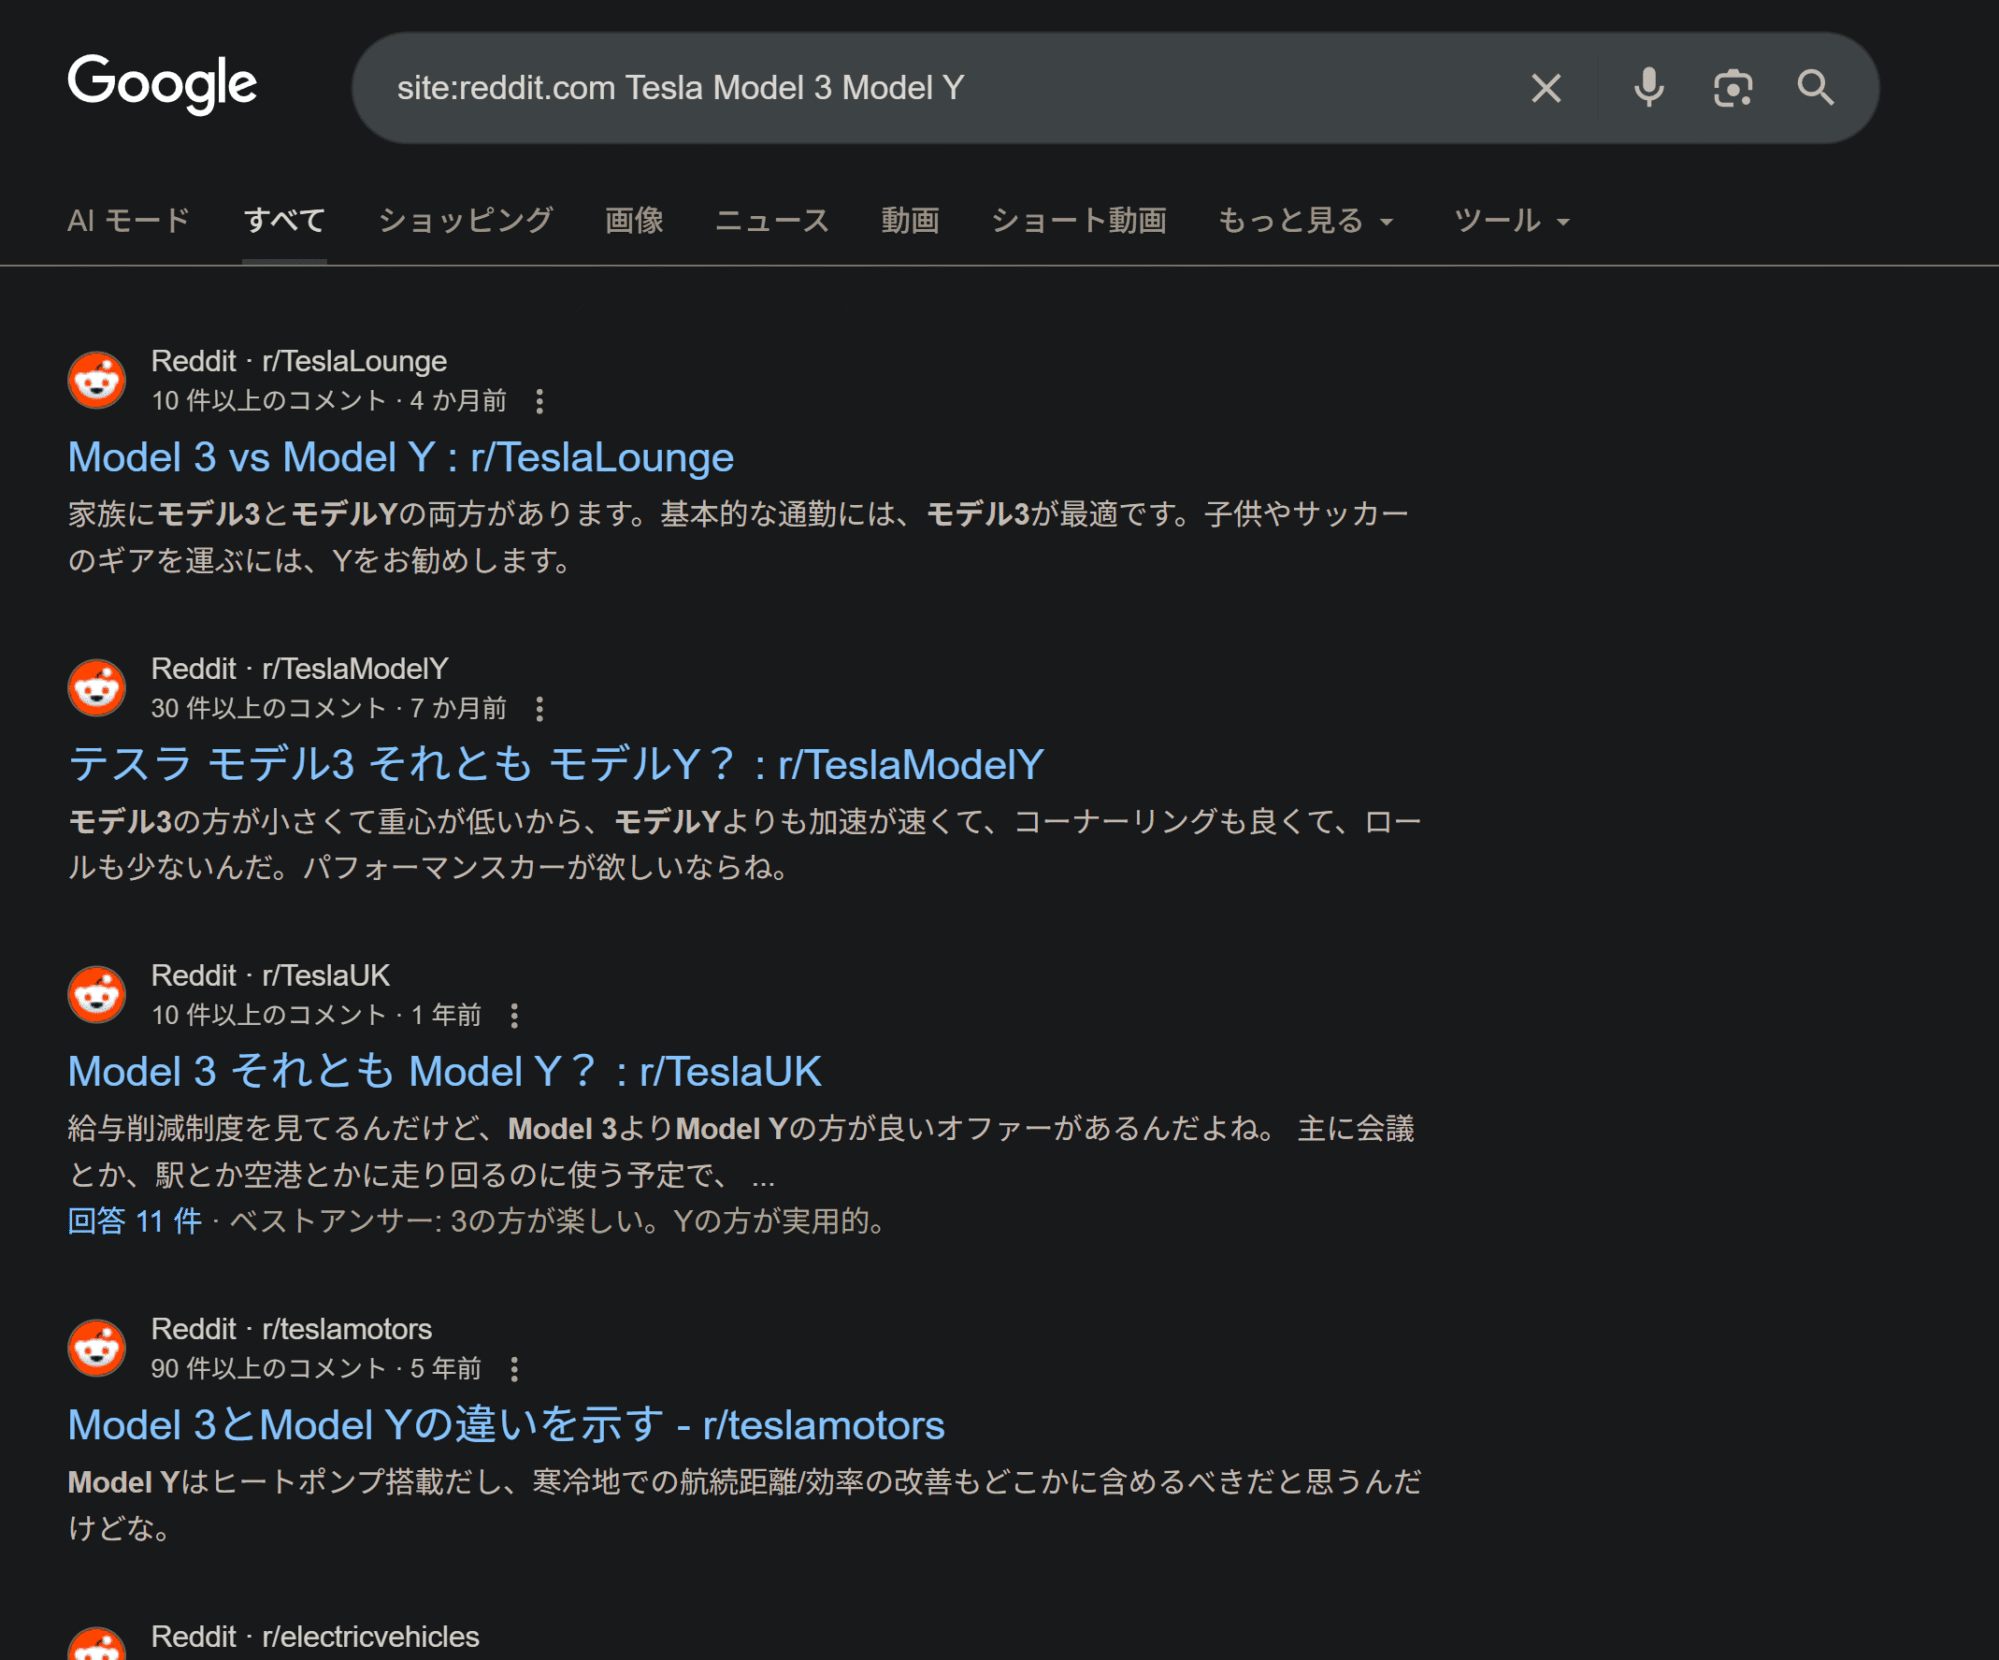The height and width of the screenshot is (1660, 1999).
Task: Click the microphone for voice search
Action: (x=1647, y=88)
